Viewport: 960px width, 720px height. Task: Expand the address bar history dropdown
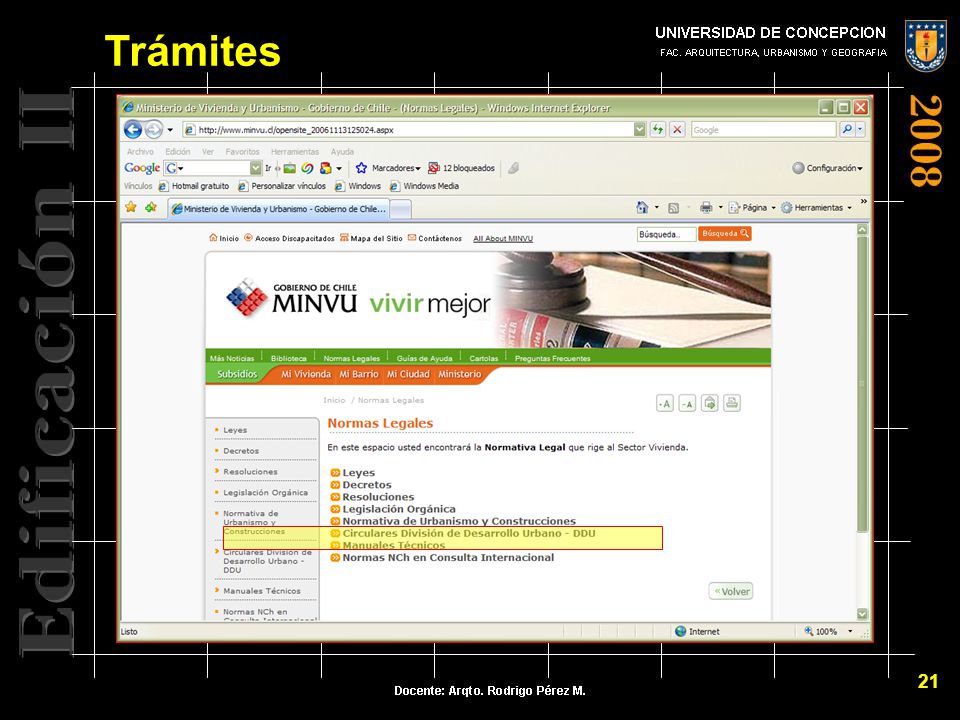click(x=639, y=129)
